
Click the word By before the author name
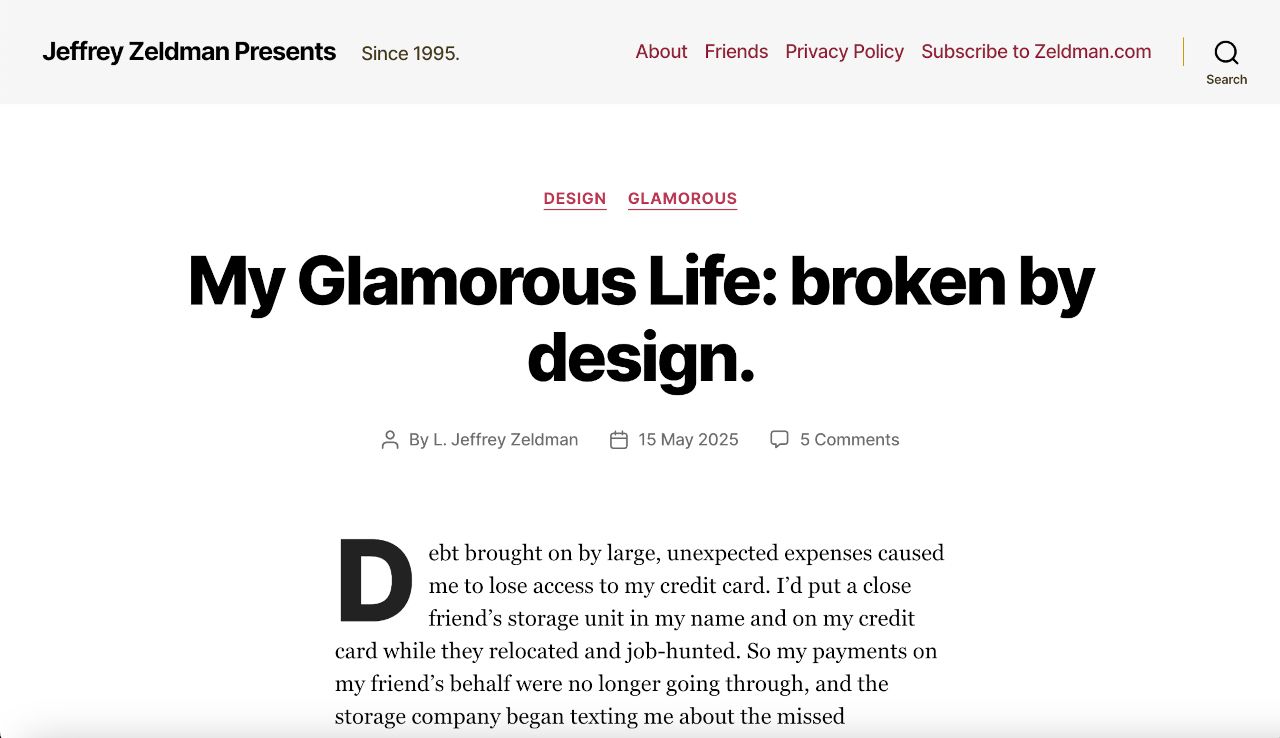click(418, 440)
